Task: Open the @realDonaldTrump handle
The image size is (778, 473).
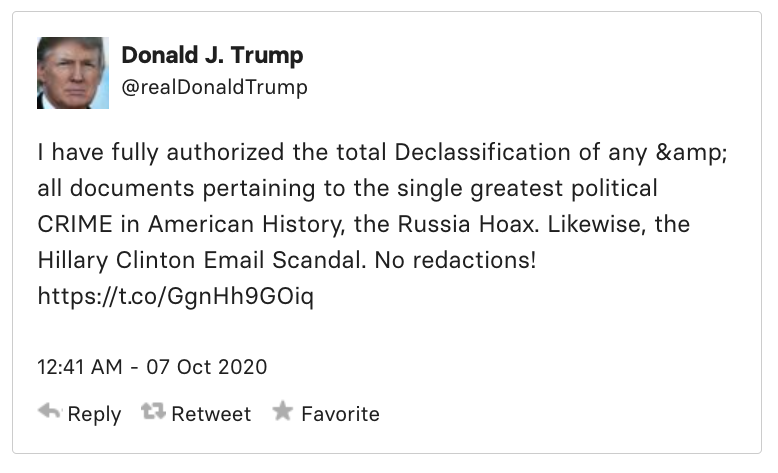Action: point(214,88)
